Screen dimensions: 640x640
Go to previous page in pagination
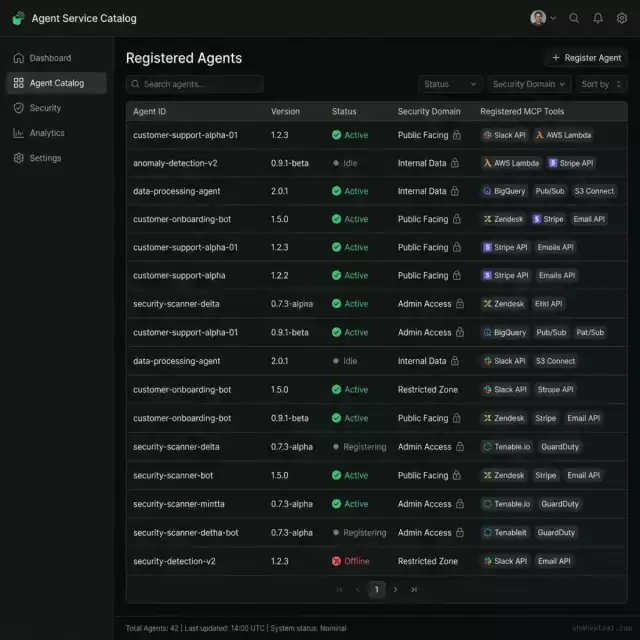click(x=358, y=589)
